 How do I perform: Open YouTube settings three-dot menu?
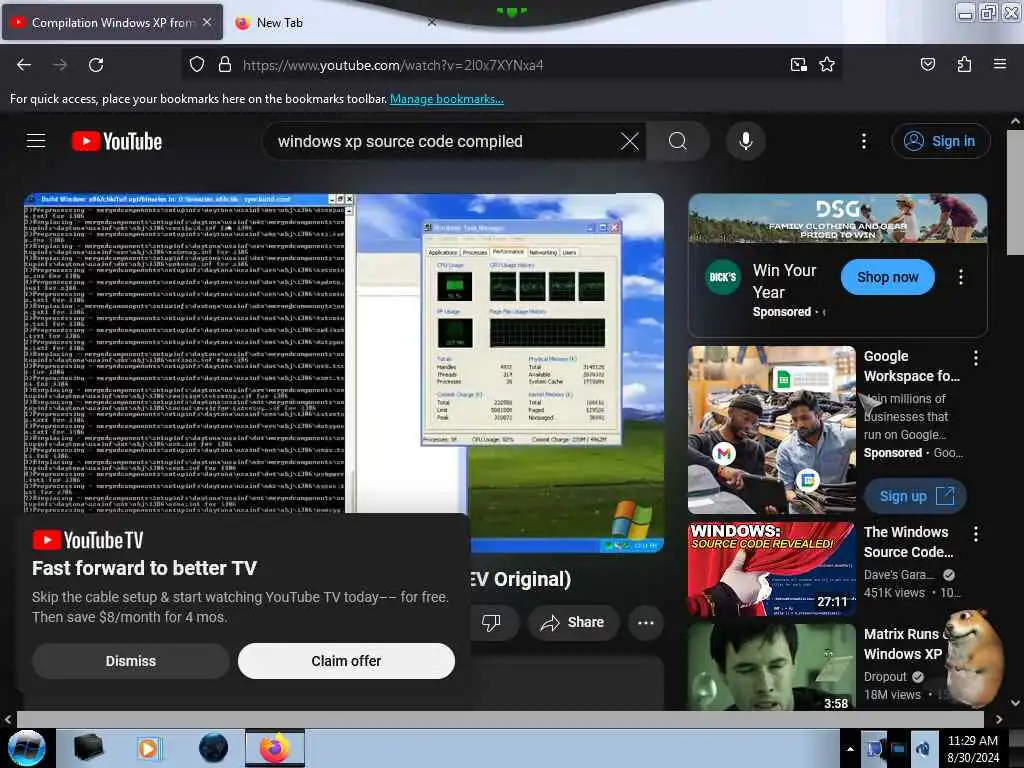[x=863, y=141]
